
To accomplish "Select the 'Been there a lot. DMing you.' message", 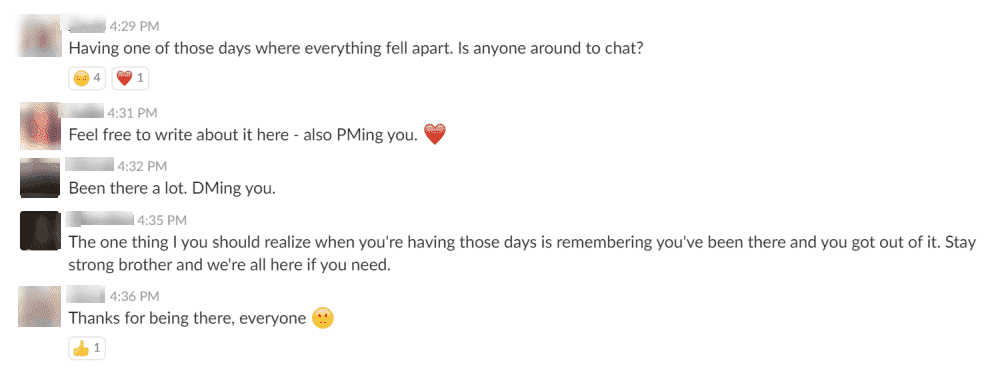I will click(x=172, y=189).
